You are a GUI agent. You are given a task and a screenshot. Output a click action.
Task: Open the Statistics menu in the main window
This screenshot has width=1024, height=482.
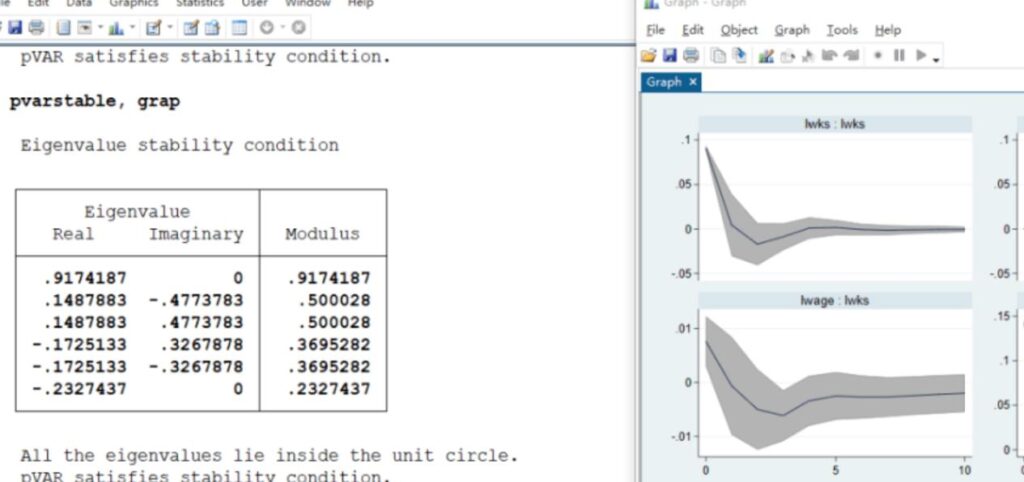[x=200, y=4]
